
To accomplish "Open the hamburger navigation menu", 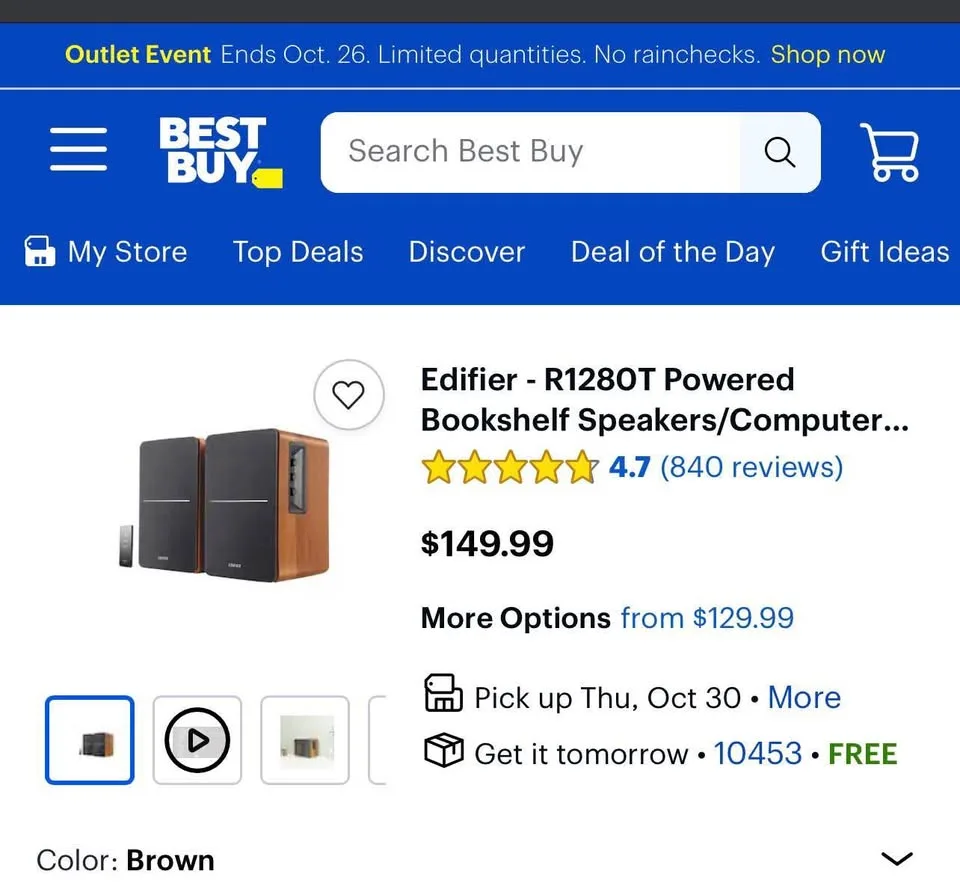I will [x=78, y=150].
